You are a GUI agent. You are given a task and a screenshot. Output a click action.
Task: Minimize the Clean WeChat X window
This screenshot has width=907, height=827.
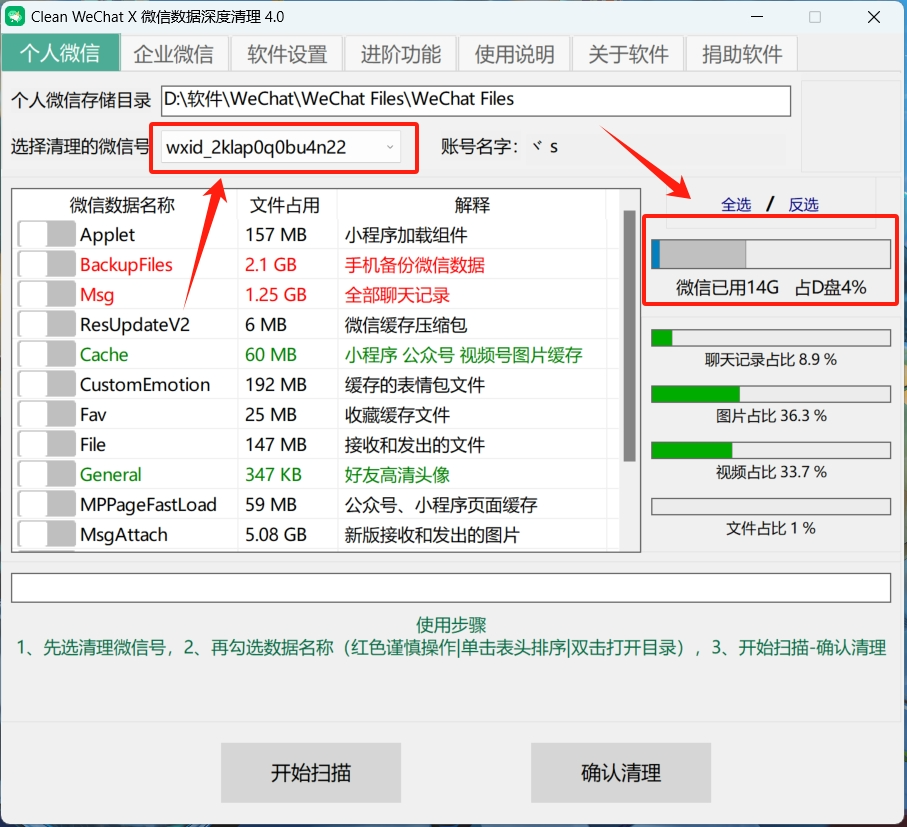(x=757, y=17)
